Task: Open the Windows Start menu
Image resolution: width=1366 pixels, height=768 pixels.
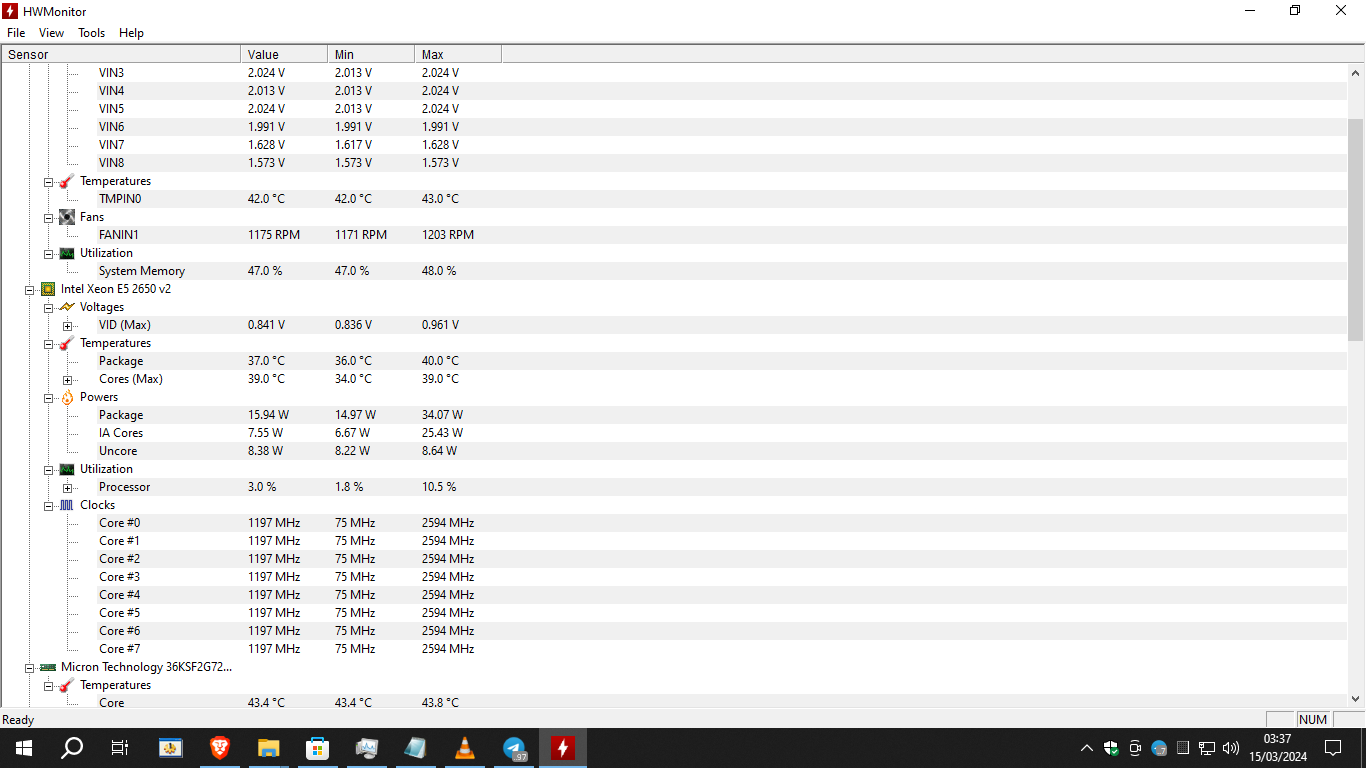Action: [23, 748]
